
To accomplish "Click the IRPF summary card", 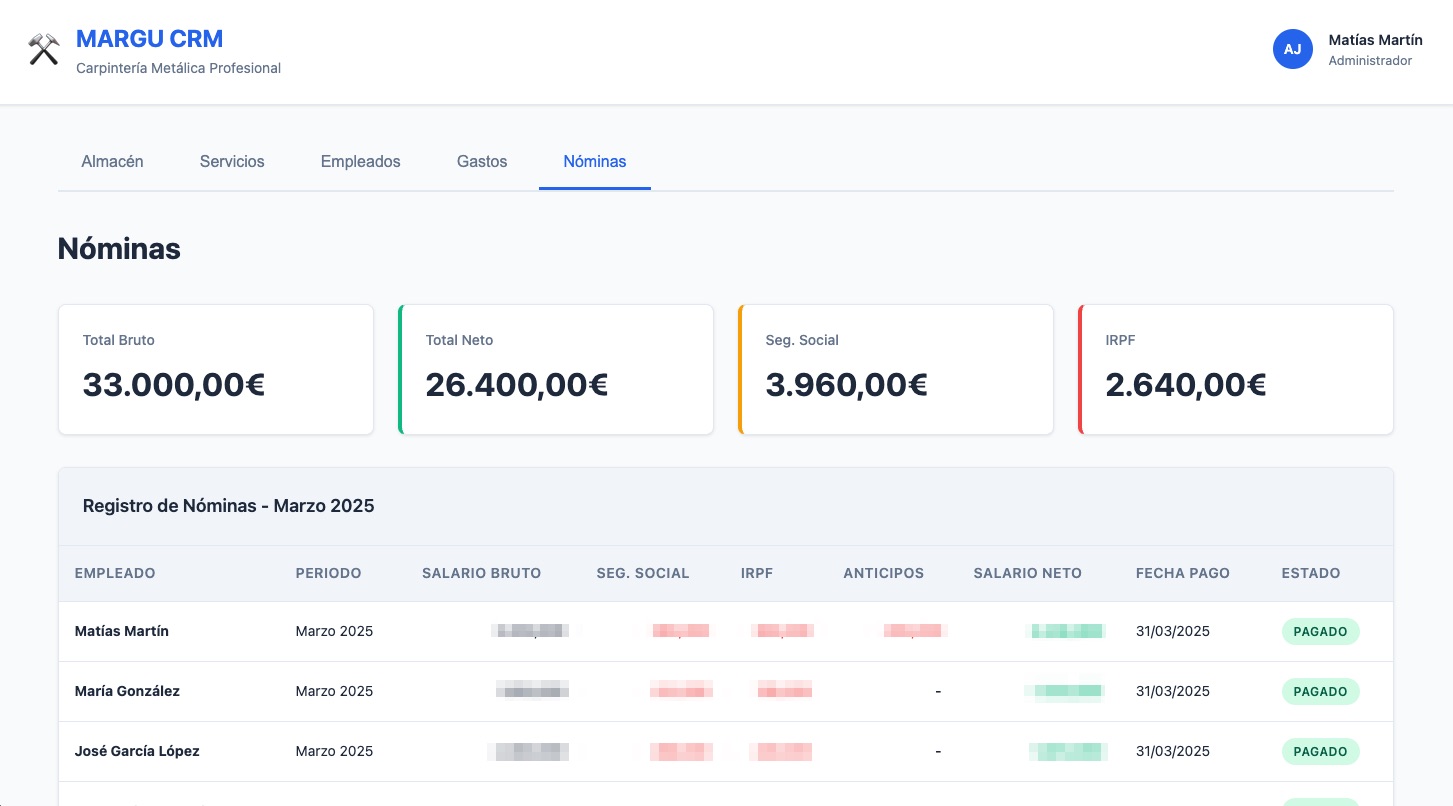I will click(1236, 370).
